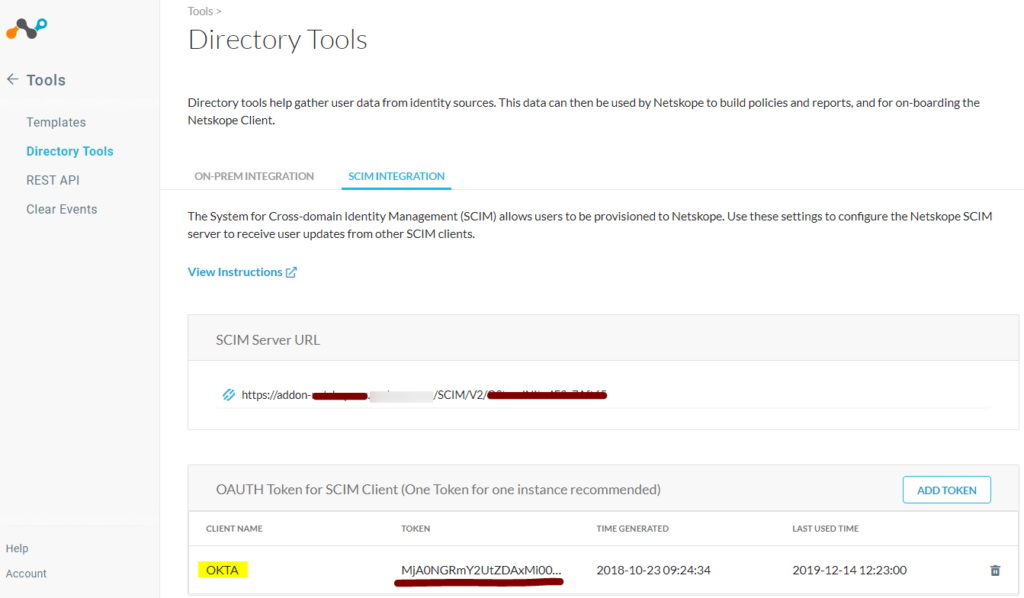The height and width of the screenshot is (598, 1024).
Task: Open the Help link
Action: click(x=17, y=548)
